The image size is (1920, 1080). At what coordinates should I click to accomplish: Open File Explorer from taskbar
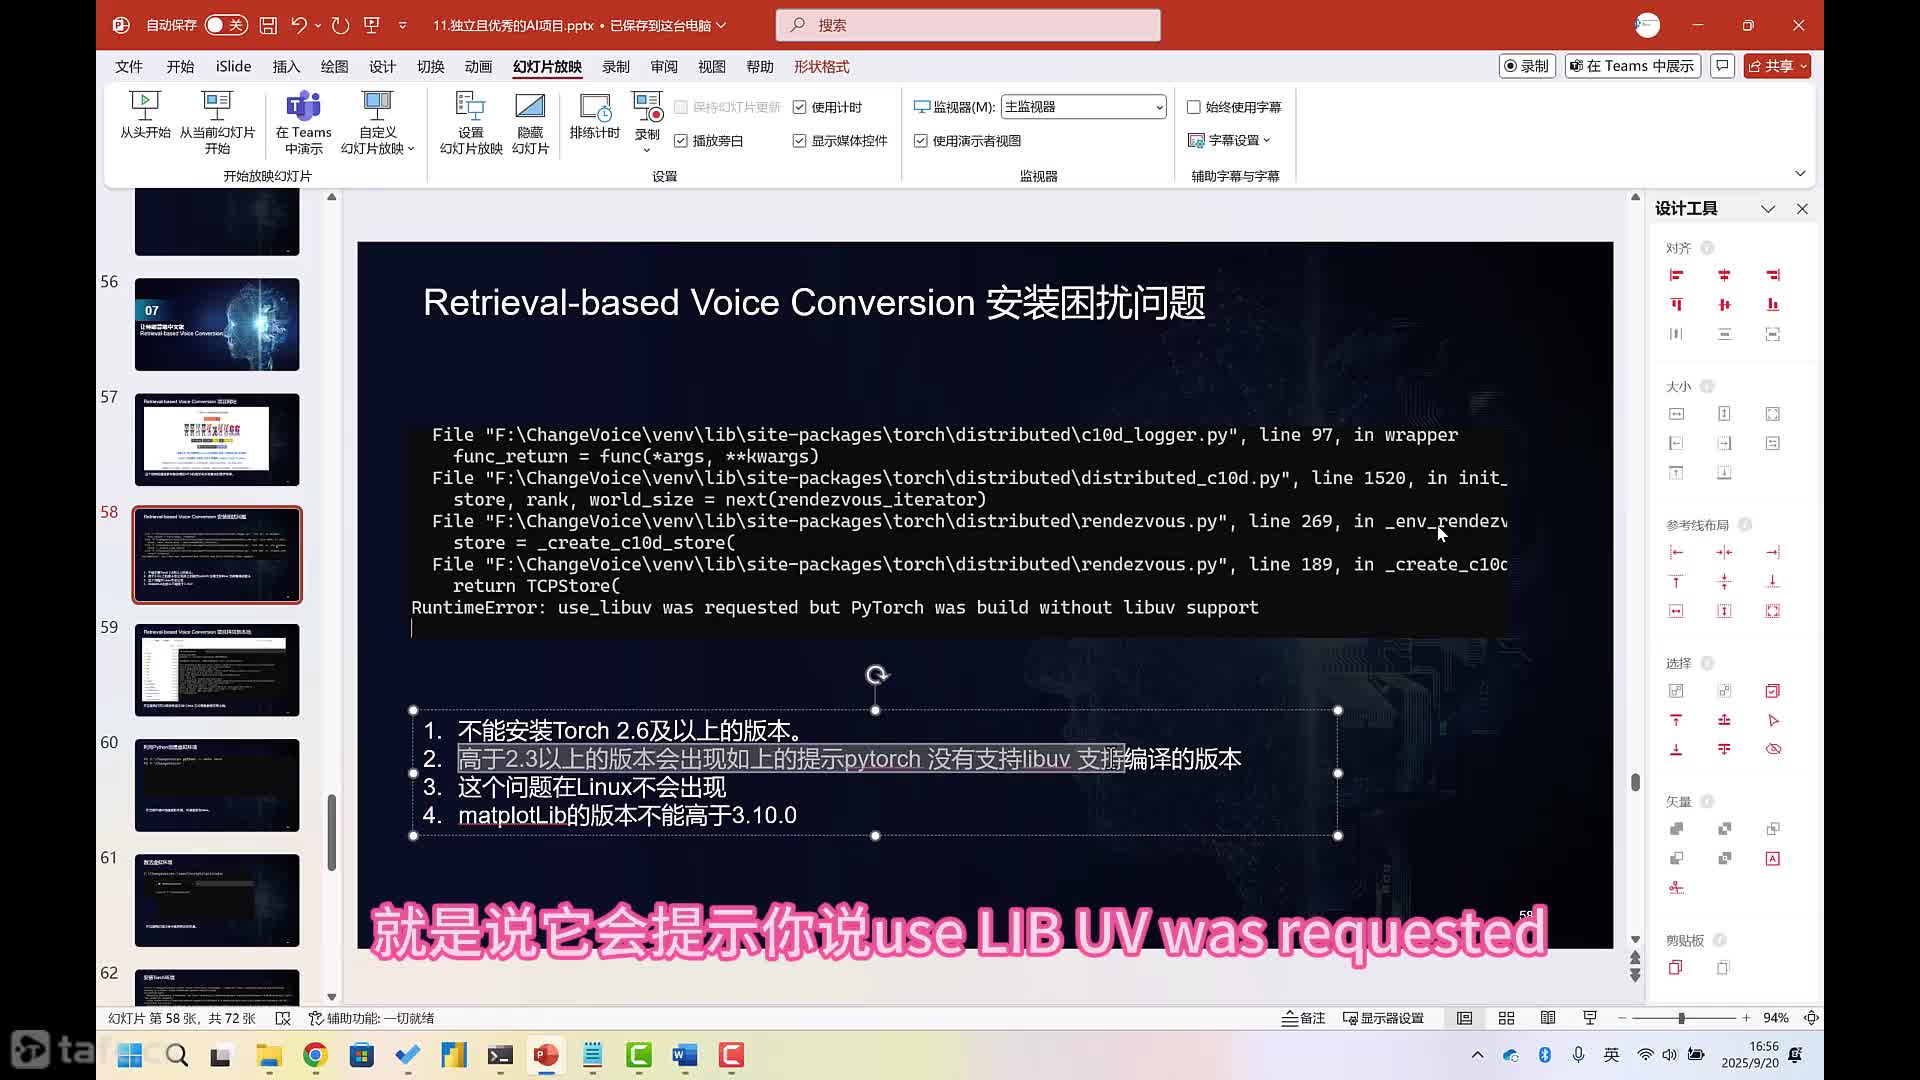(x=268, y=1055)
